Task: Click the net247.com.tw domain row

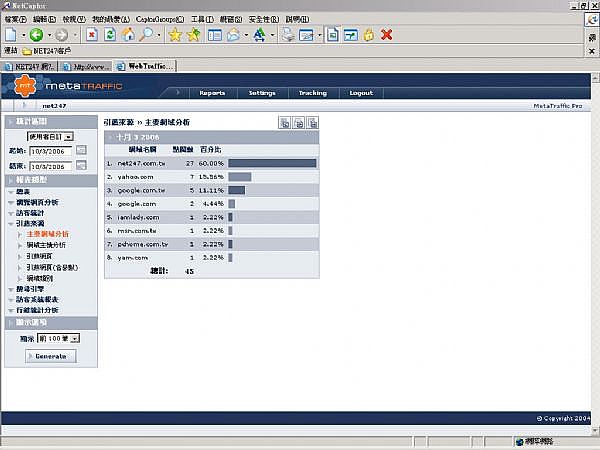Action: pyautogui.click(x=212, y=163)
